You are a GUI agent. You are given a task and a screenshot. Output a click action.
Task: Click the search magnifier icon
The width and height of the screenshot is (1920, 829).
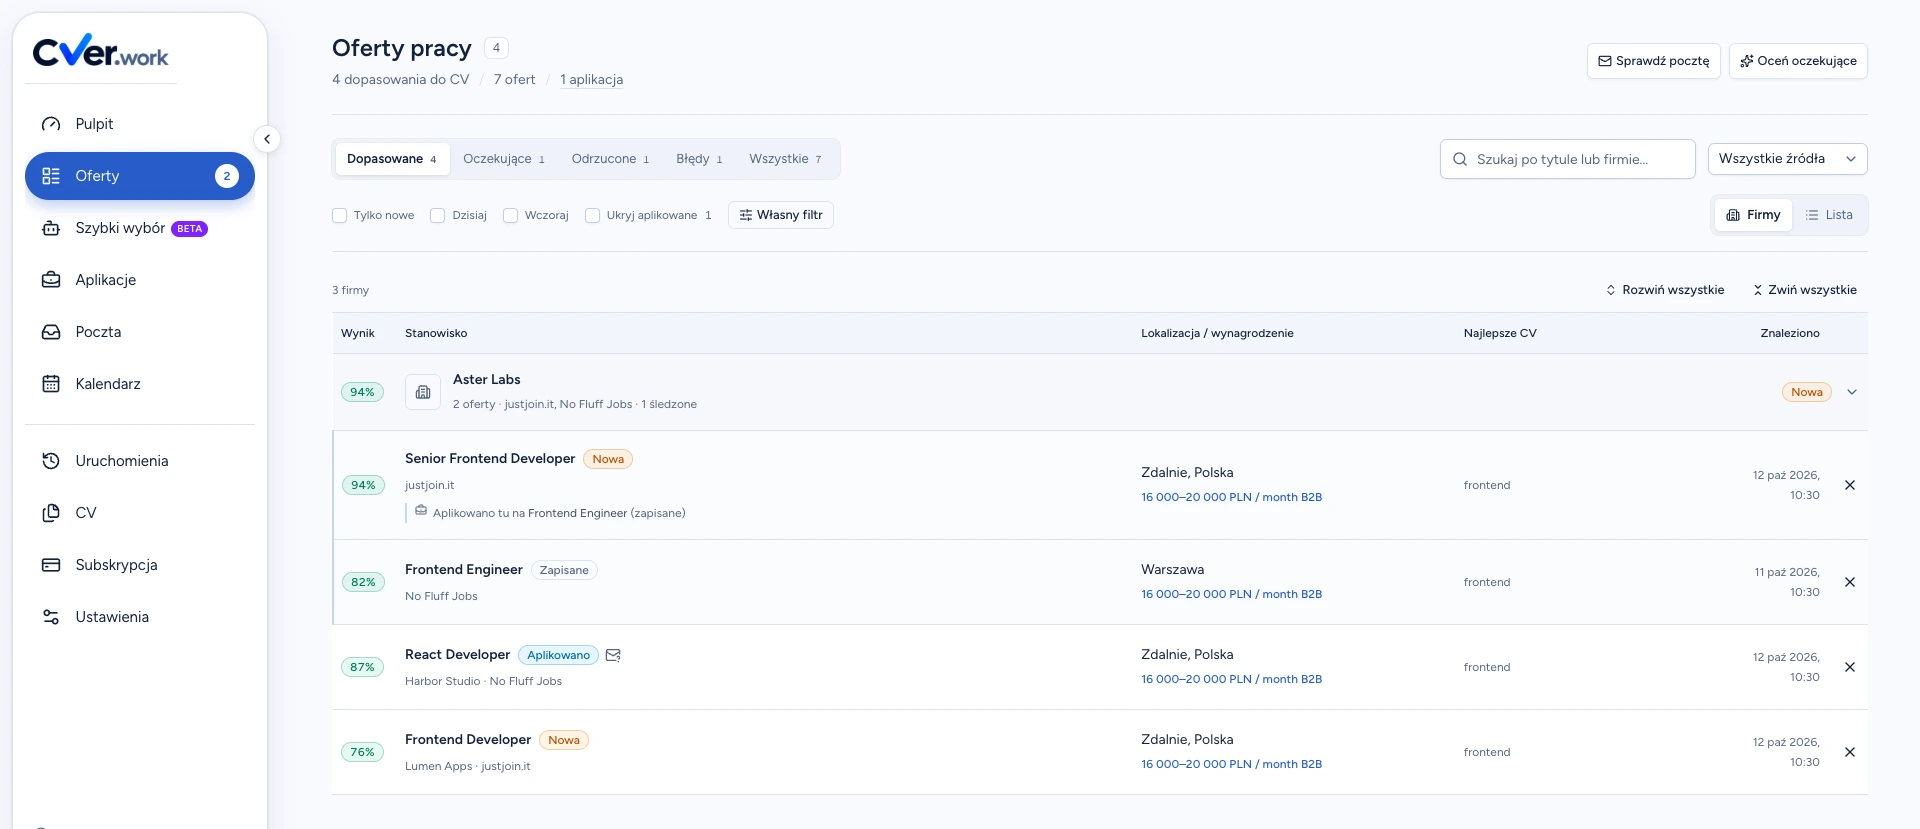[x=1460, y=159]
